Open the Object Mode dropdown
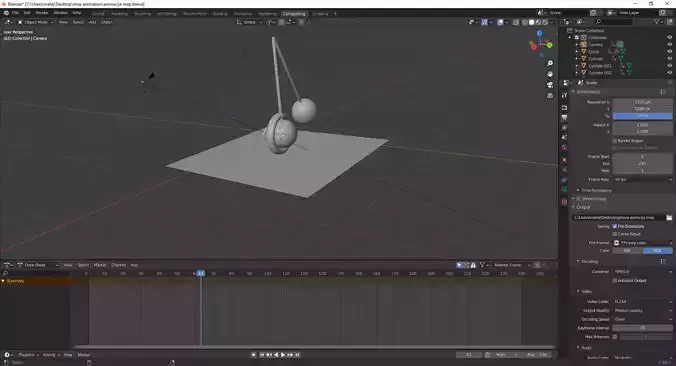 point(36,22)
